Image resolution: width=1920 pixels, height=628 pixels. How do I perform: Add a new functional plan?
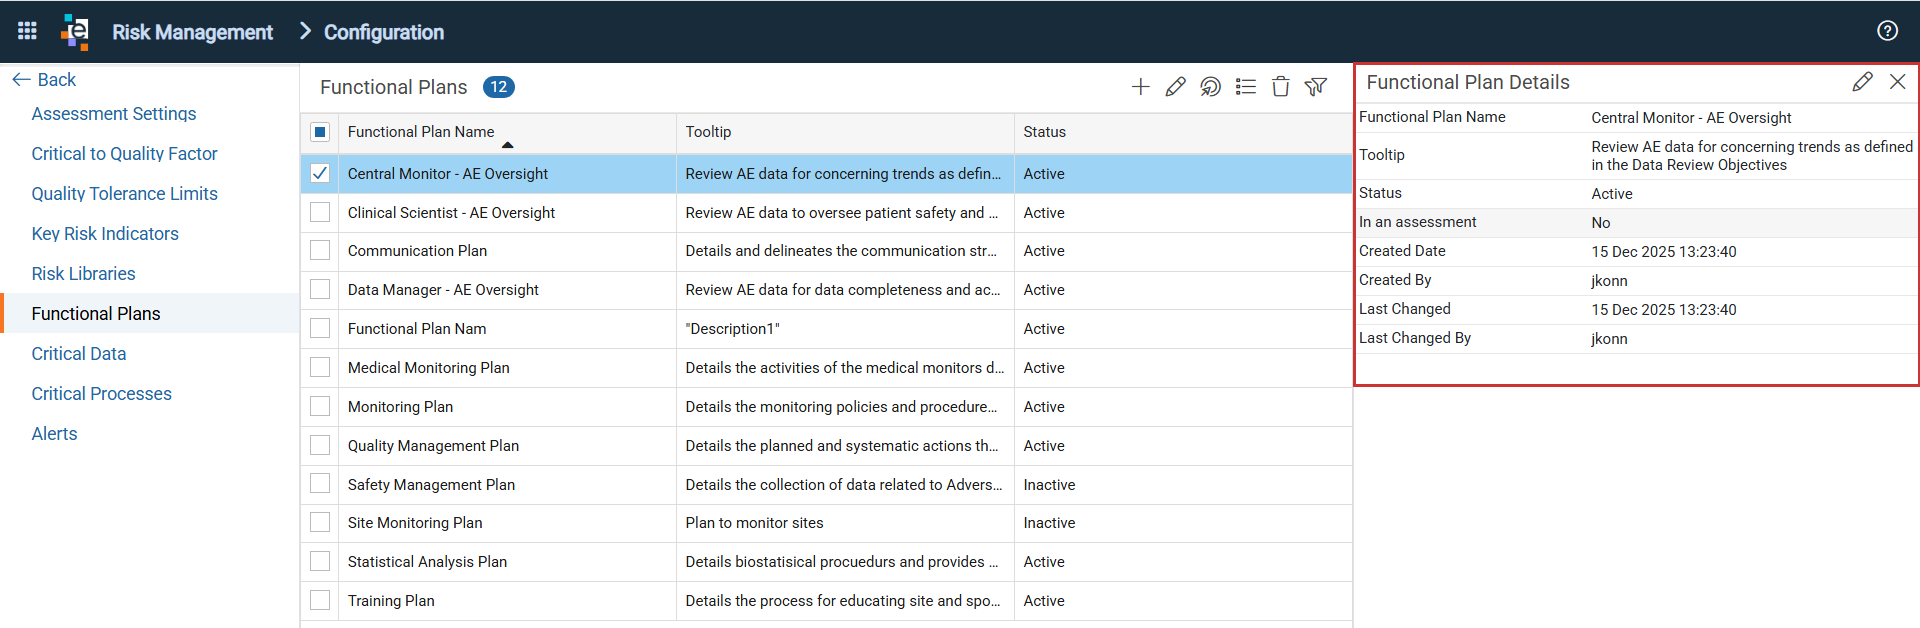pos(1140,87)
